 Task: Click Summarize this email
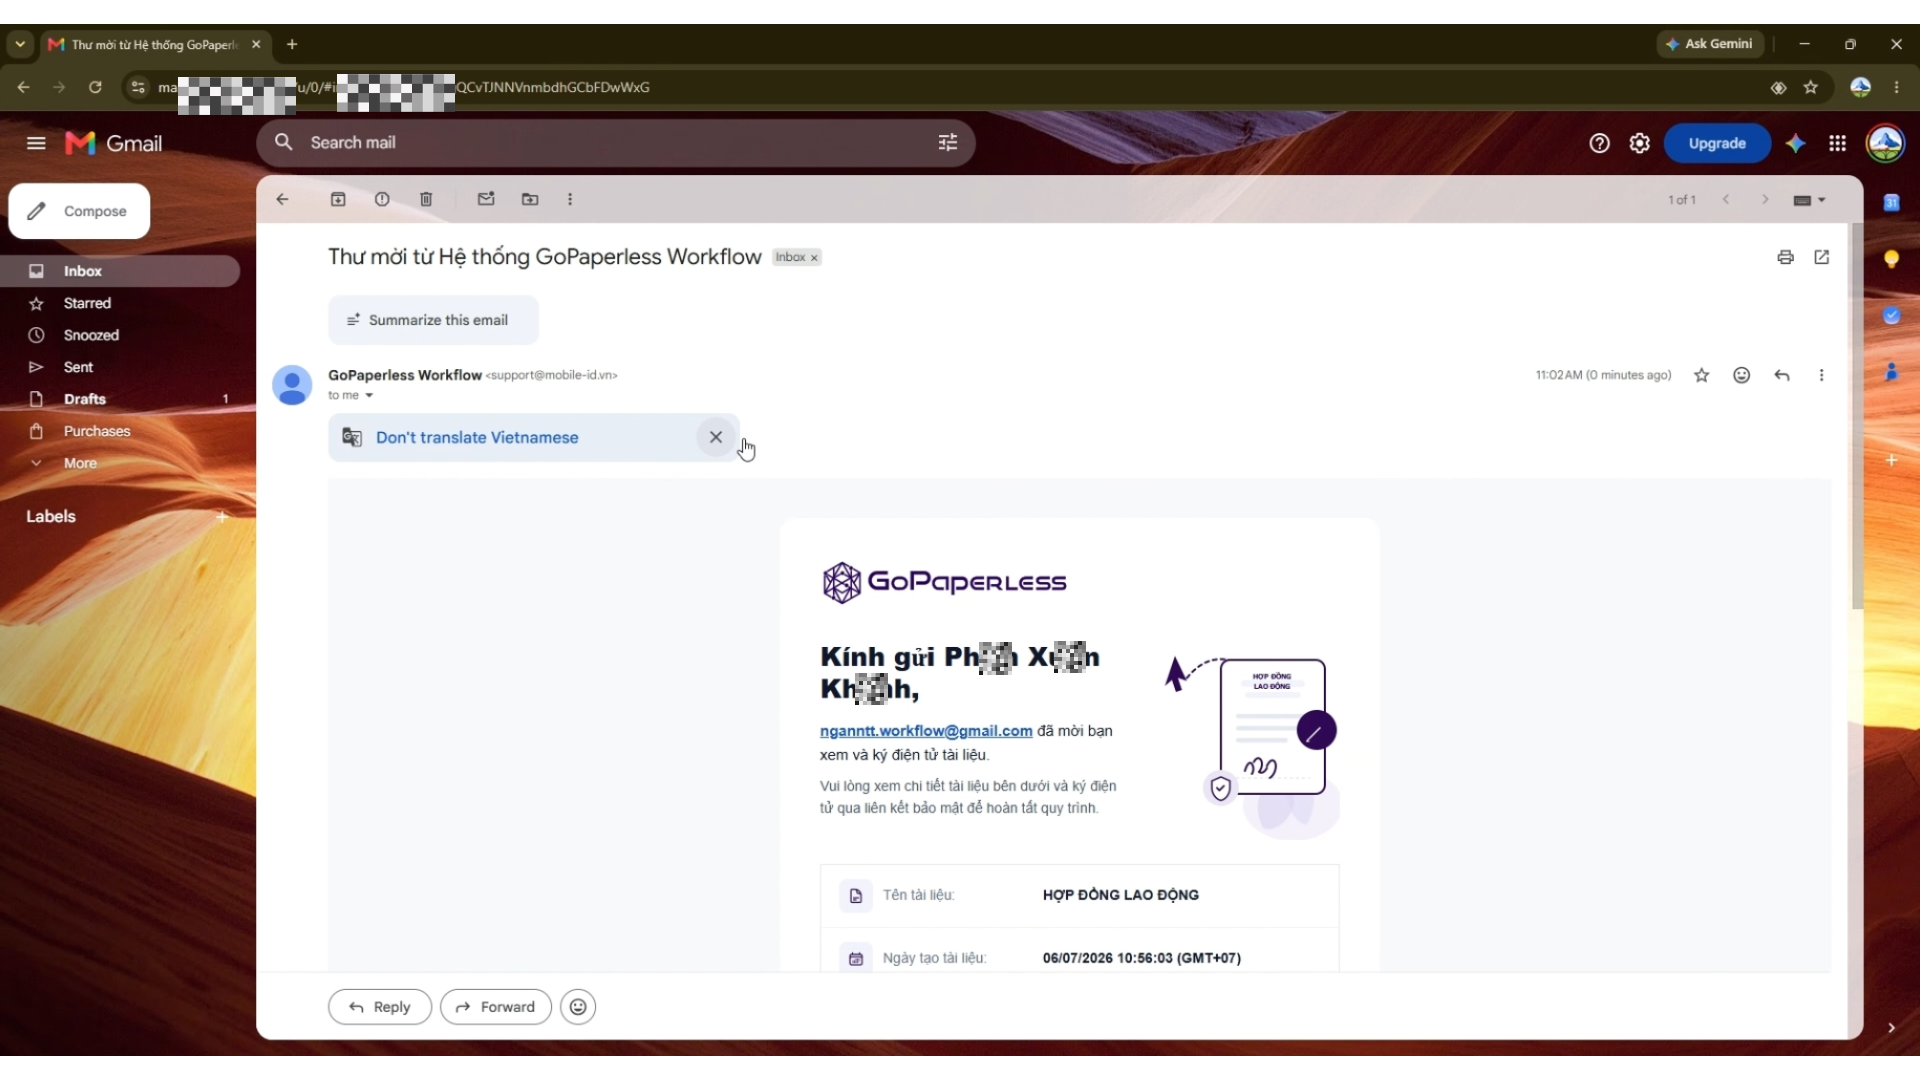point(433,320)
